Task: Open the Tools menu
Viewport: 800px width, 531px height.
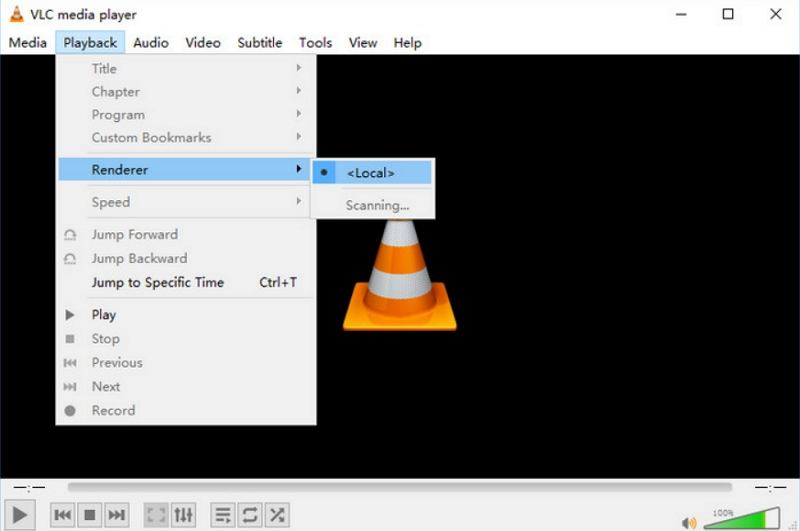Action: [x=315, y=43]
